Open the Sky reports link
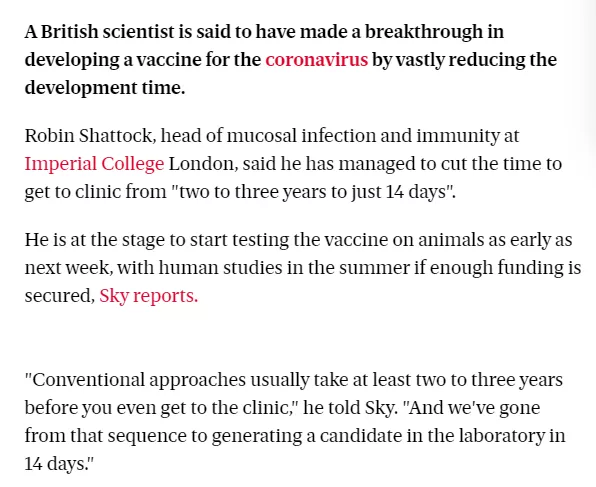Screen dimensions: 596x487 pos(149,296)
